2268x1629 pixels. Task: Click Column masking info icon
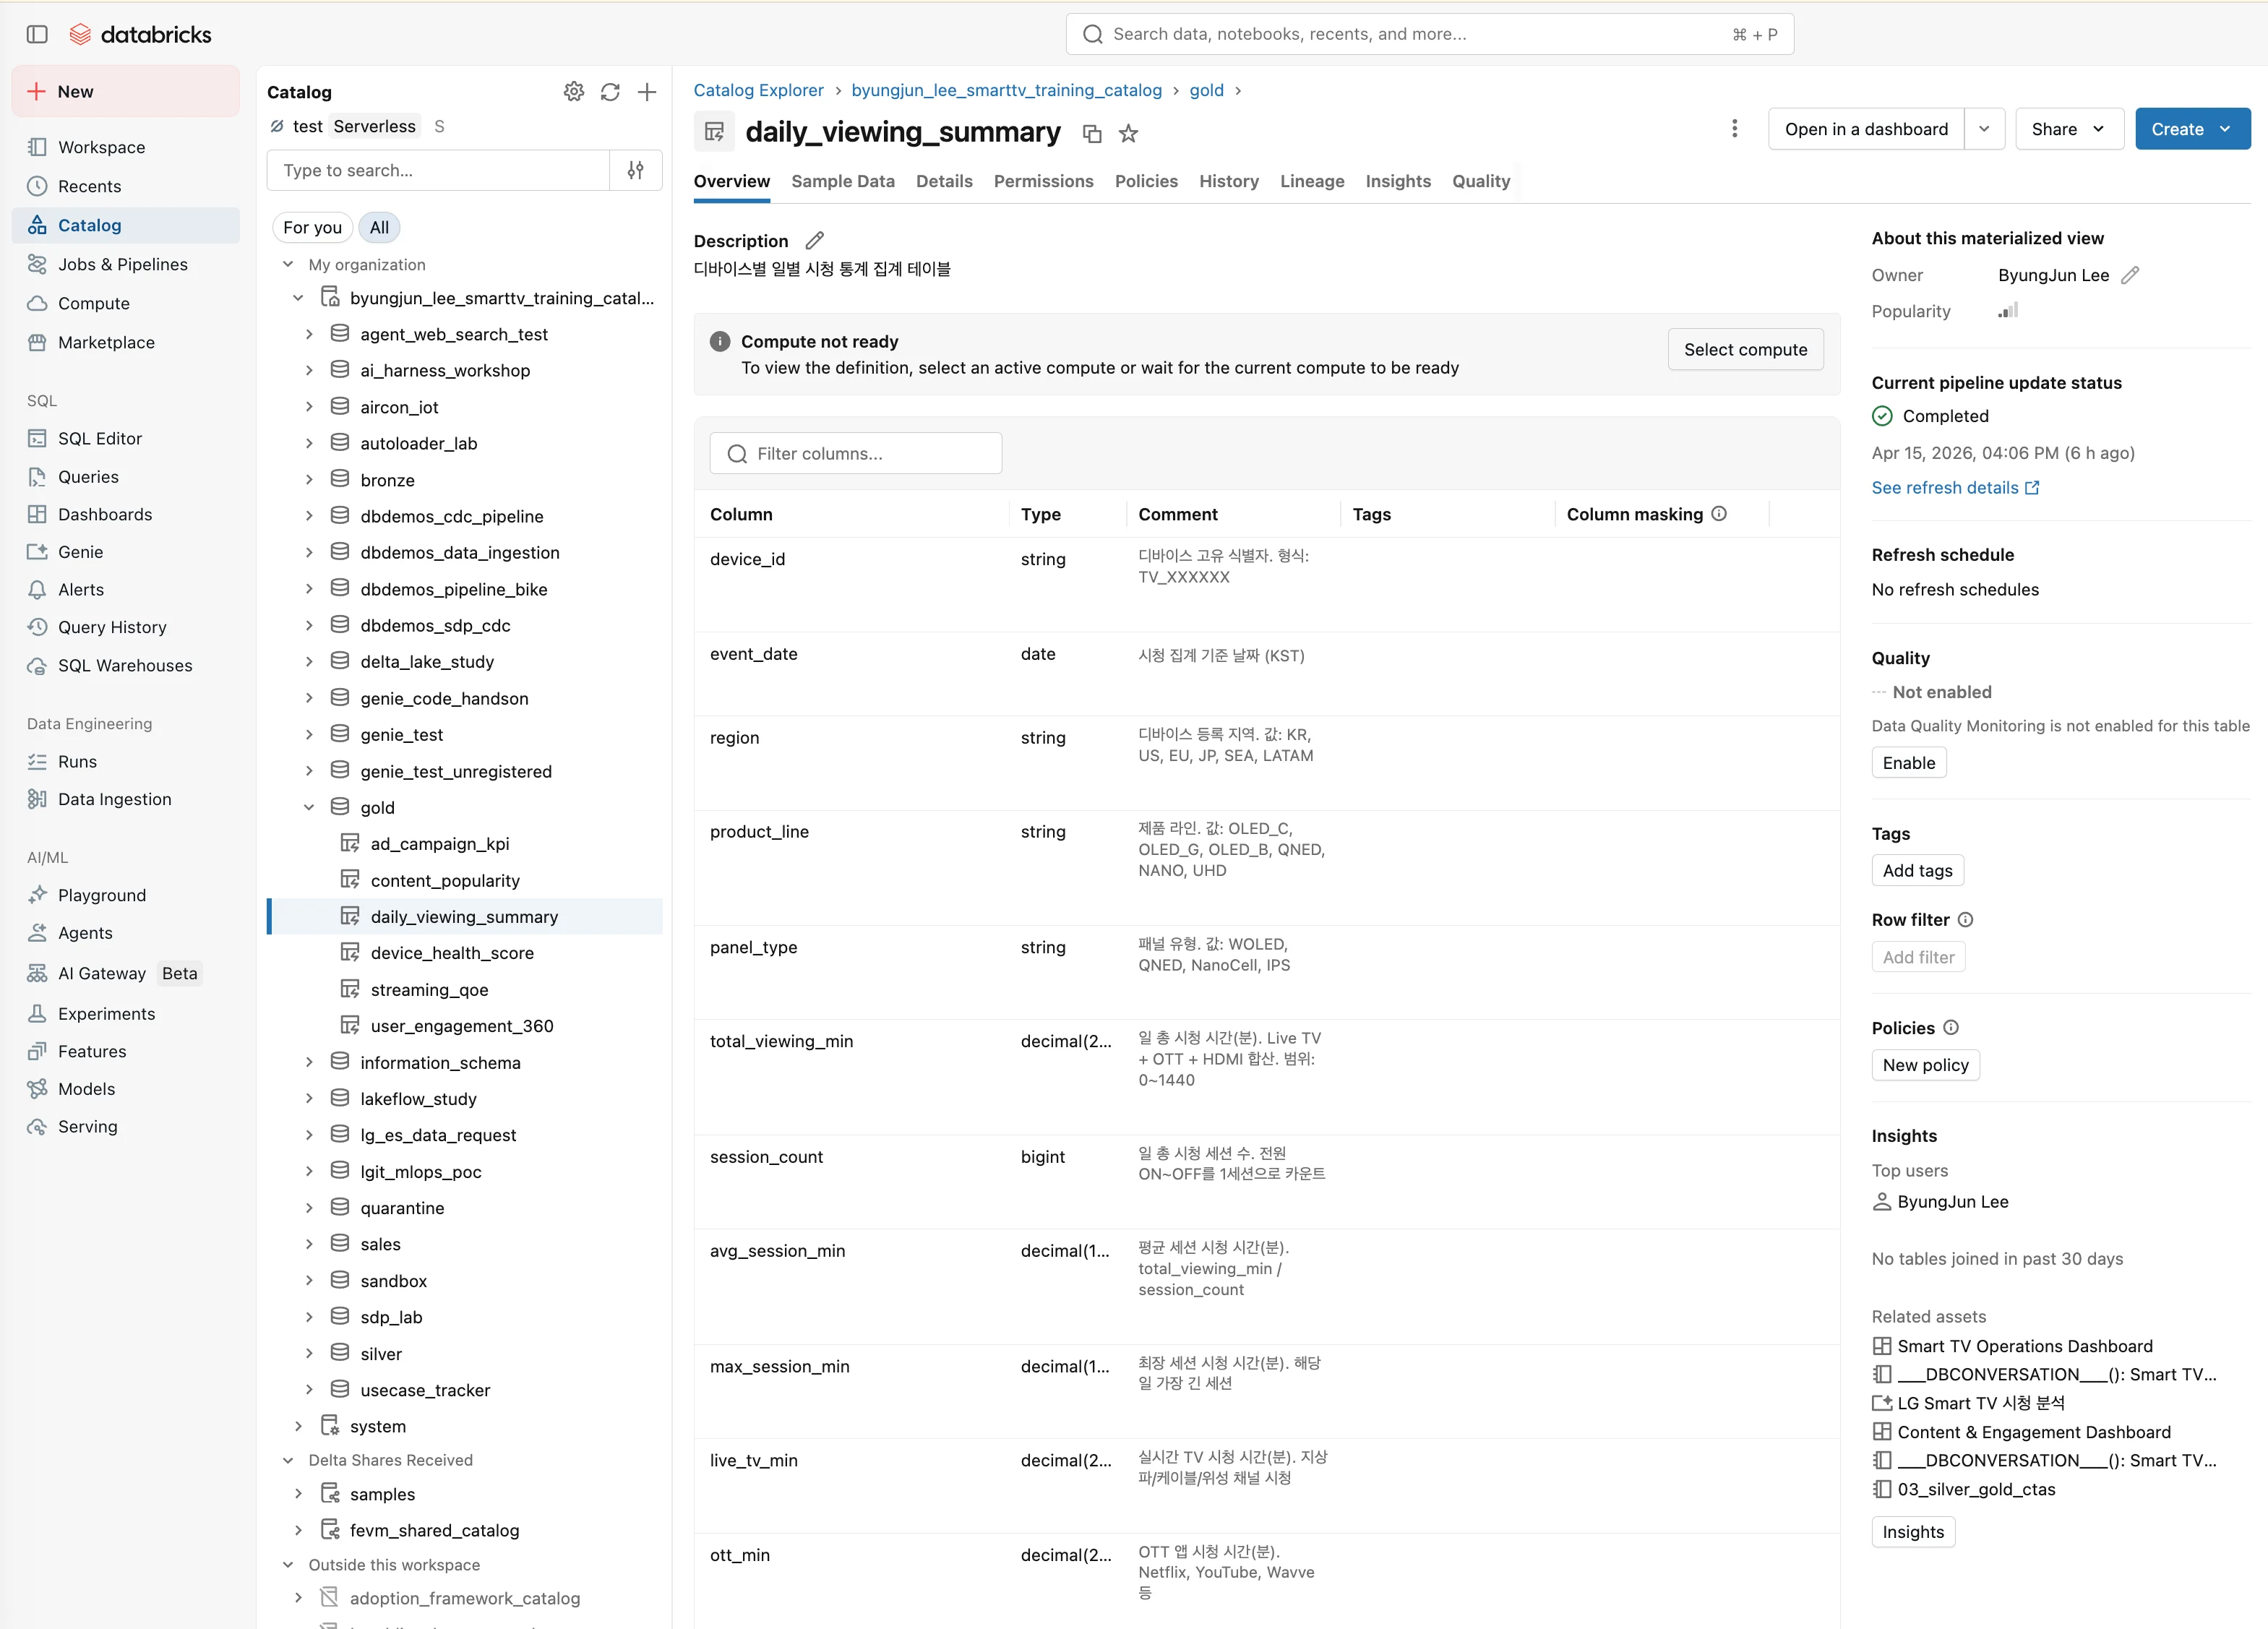tap(1719, 513)
